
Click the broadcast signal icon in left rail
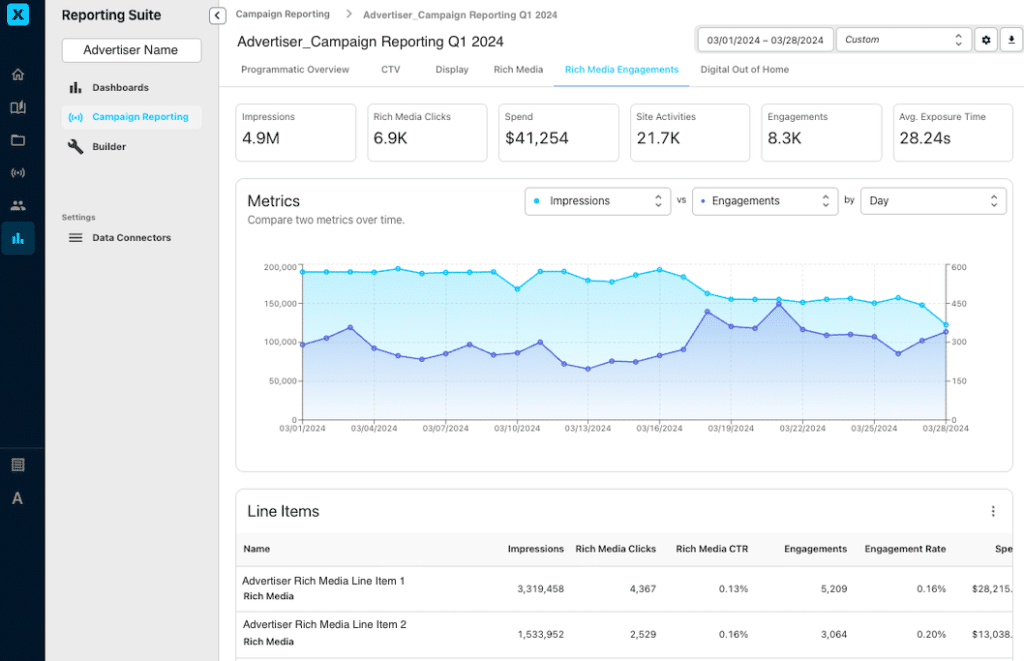click(x=18, y=173)
